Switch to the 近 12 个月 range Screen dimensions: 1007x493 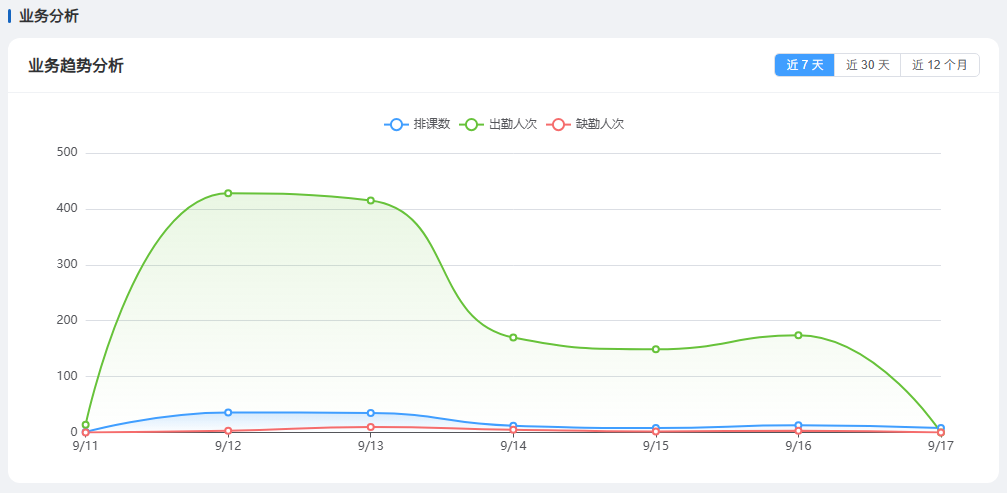click(x=940, y=65)
